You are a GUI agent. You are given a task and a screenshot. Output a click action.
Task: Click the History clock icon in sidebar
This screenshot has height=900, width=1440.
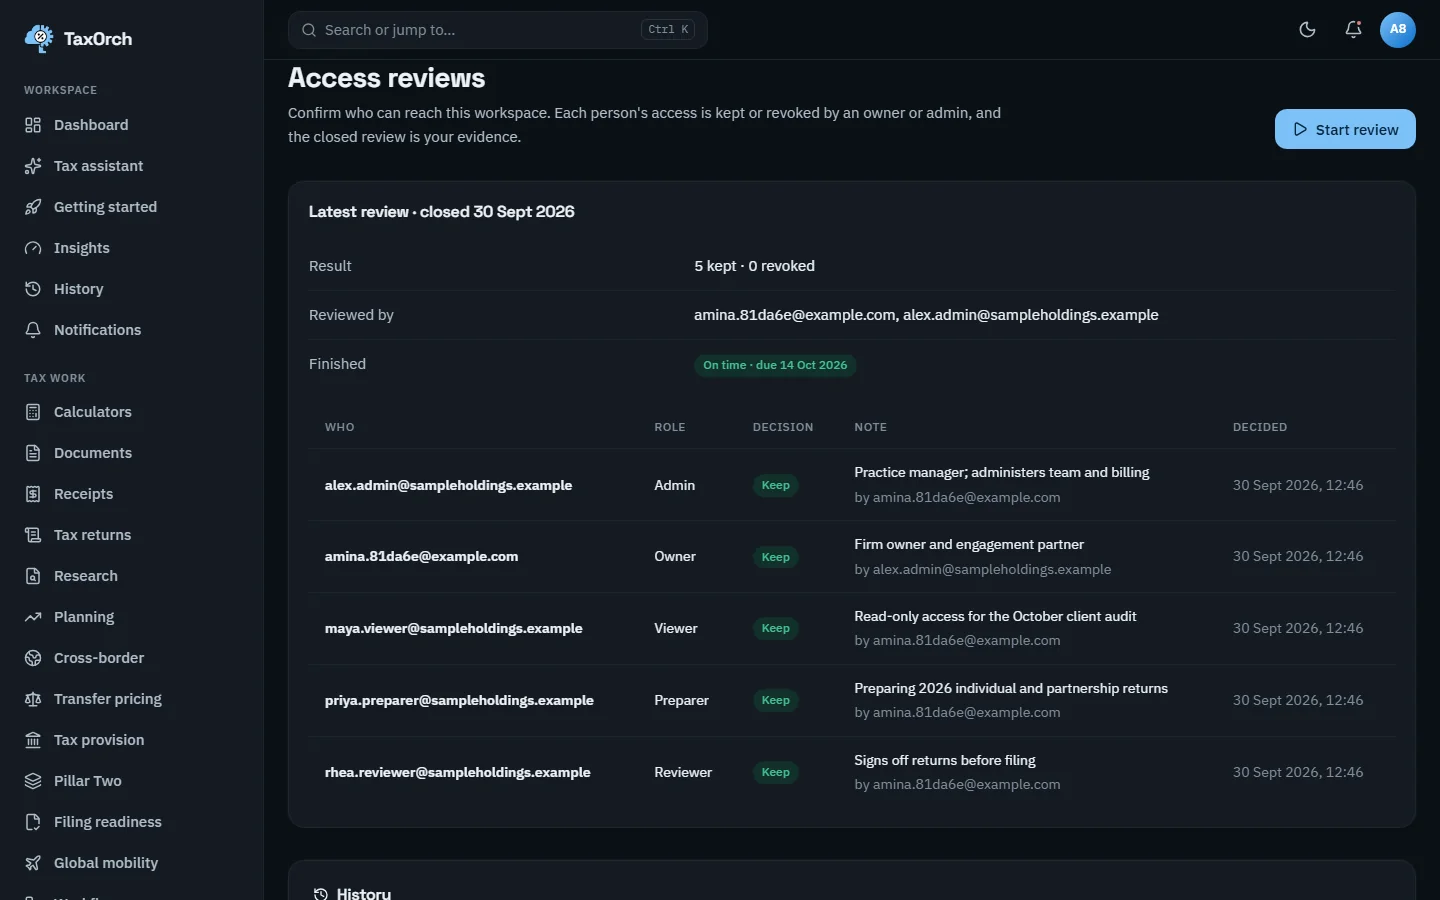[x=33, y=289]
